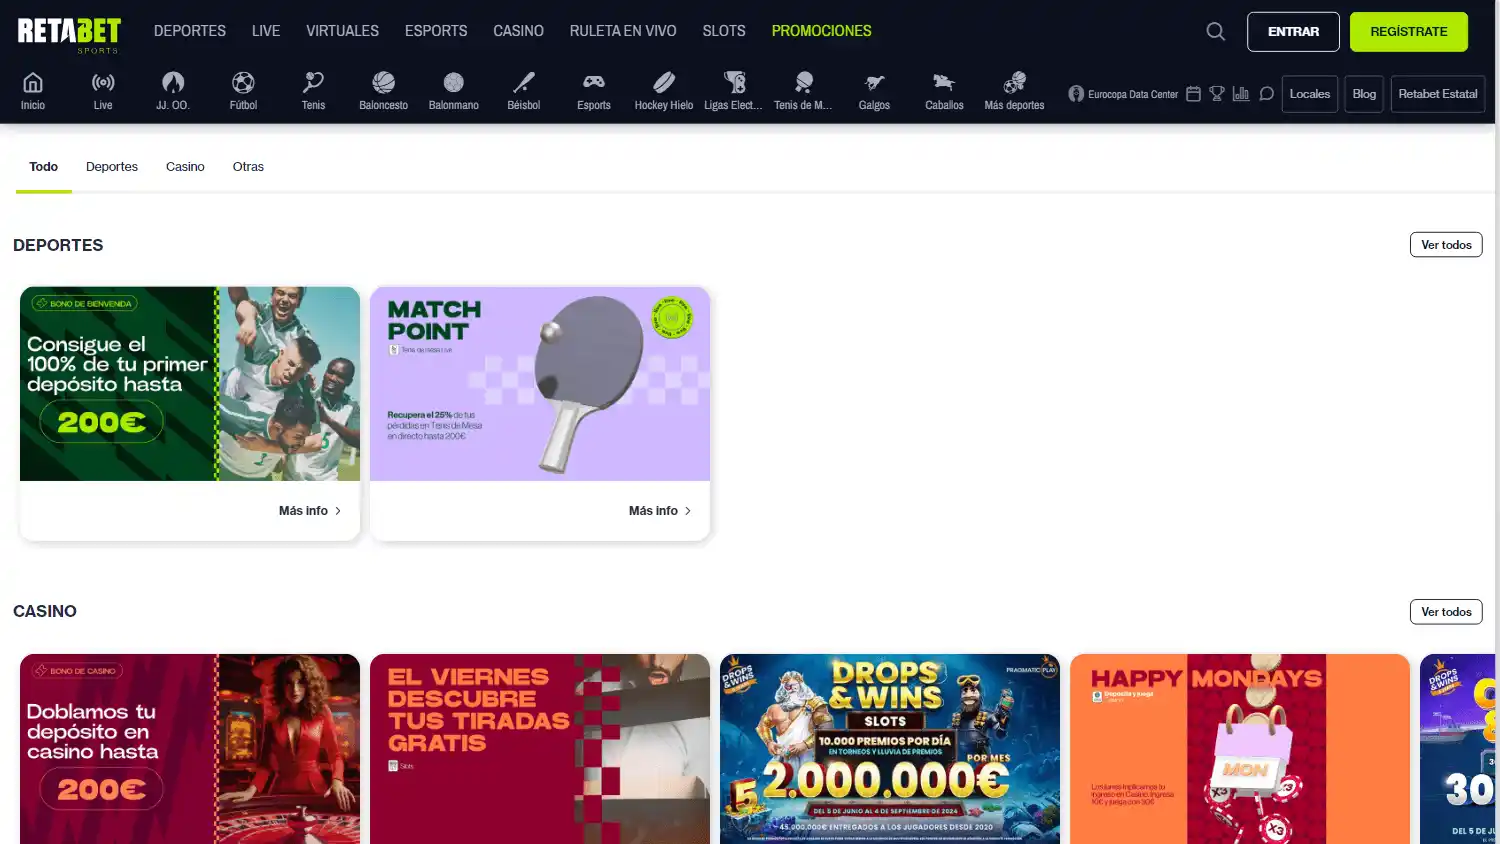The height and width of the screenshot is (844, 1500).
Task: Open the calendar icon in the sports bar
Action: (1193, 94)
